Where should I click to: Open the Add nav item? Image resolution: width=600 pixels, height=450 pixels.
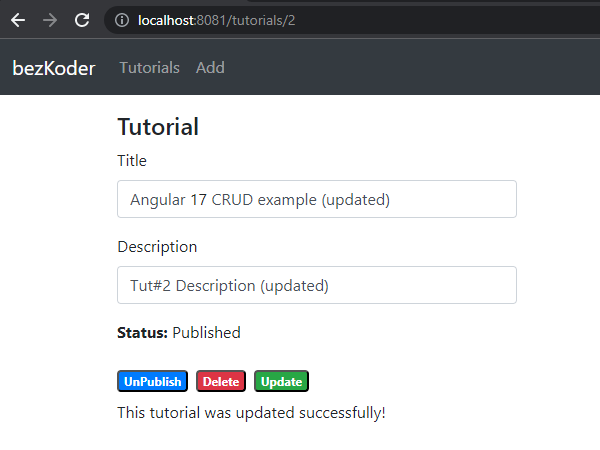(210, 68)
